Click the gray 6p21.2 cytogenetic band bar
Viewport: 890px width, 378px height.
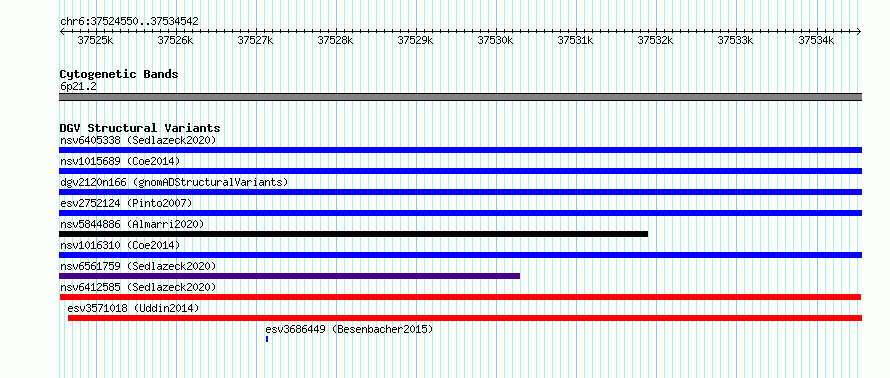460,96
